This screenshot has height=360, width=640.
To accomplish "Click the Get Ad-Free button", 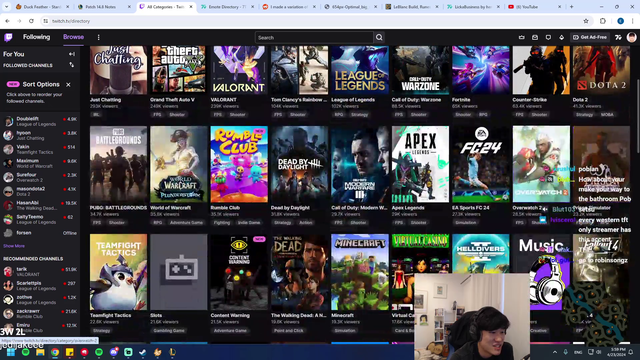I will pos(590,38).
